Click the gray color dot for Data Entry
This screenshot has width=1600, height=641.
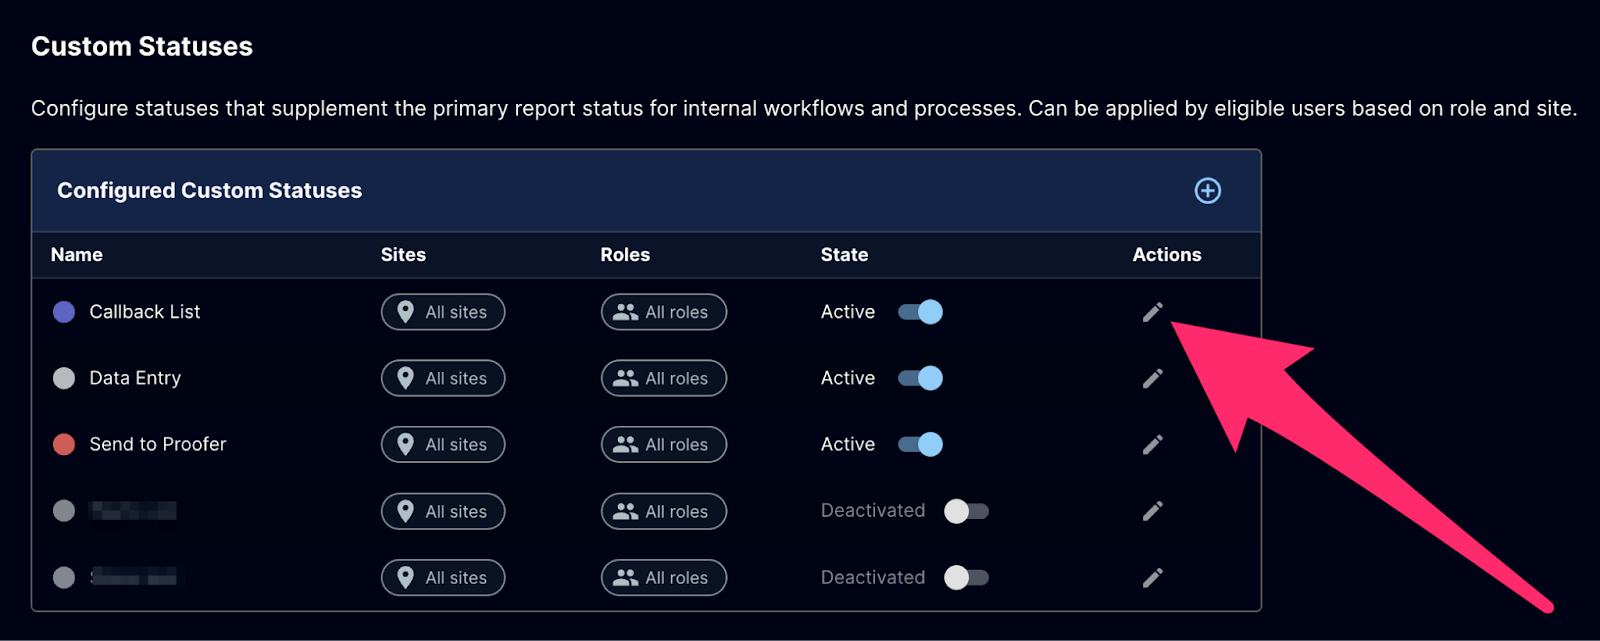click(64, 378)
